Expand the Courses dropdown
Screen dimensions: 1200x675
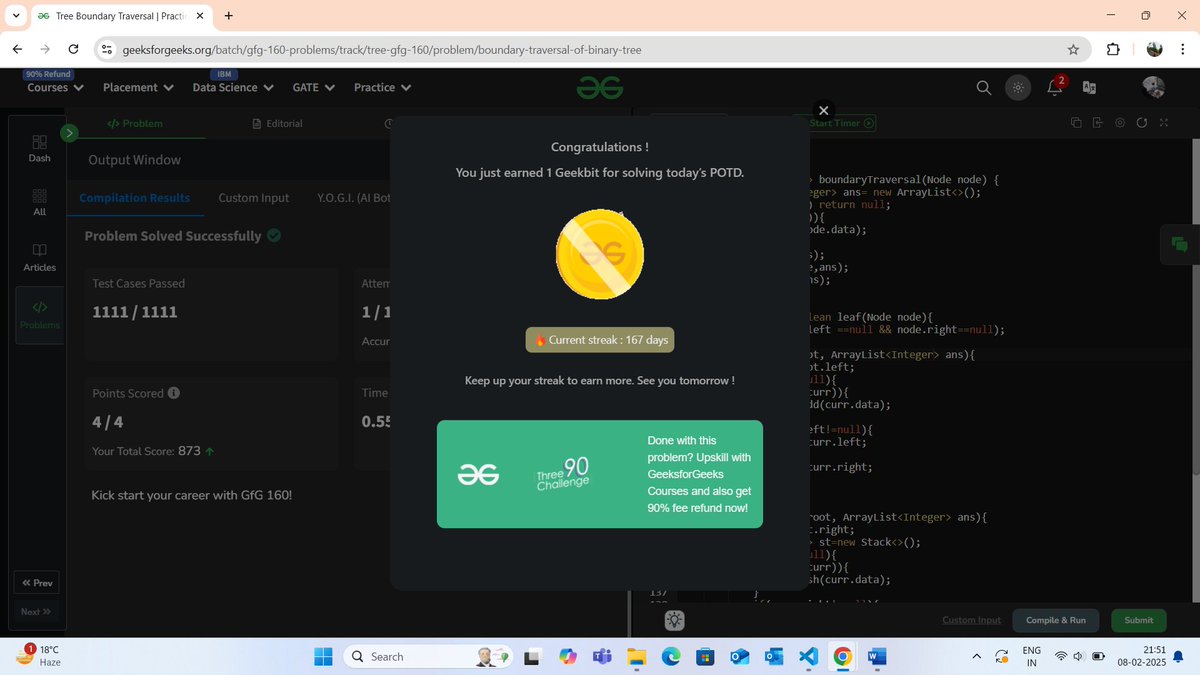55,87
